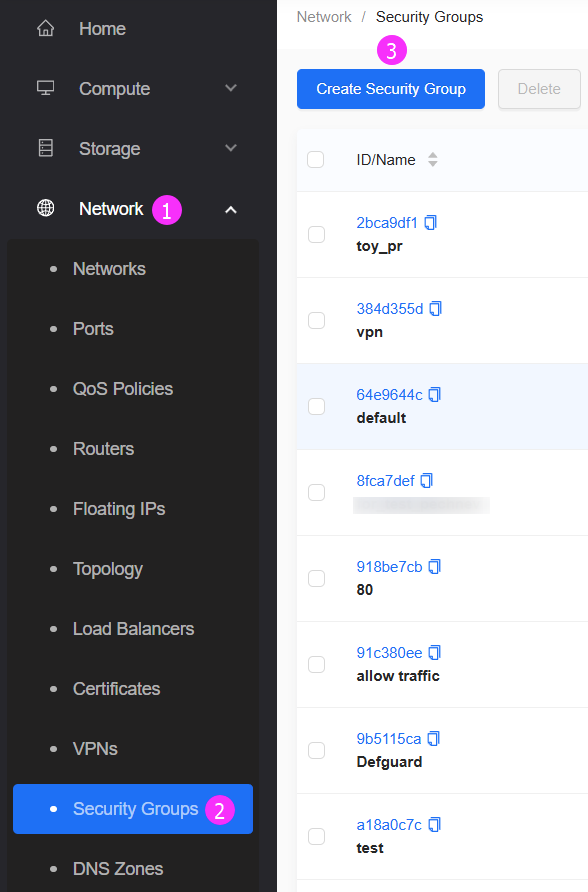Expand the Storage menu chevron

(230, 148)
